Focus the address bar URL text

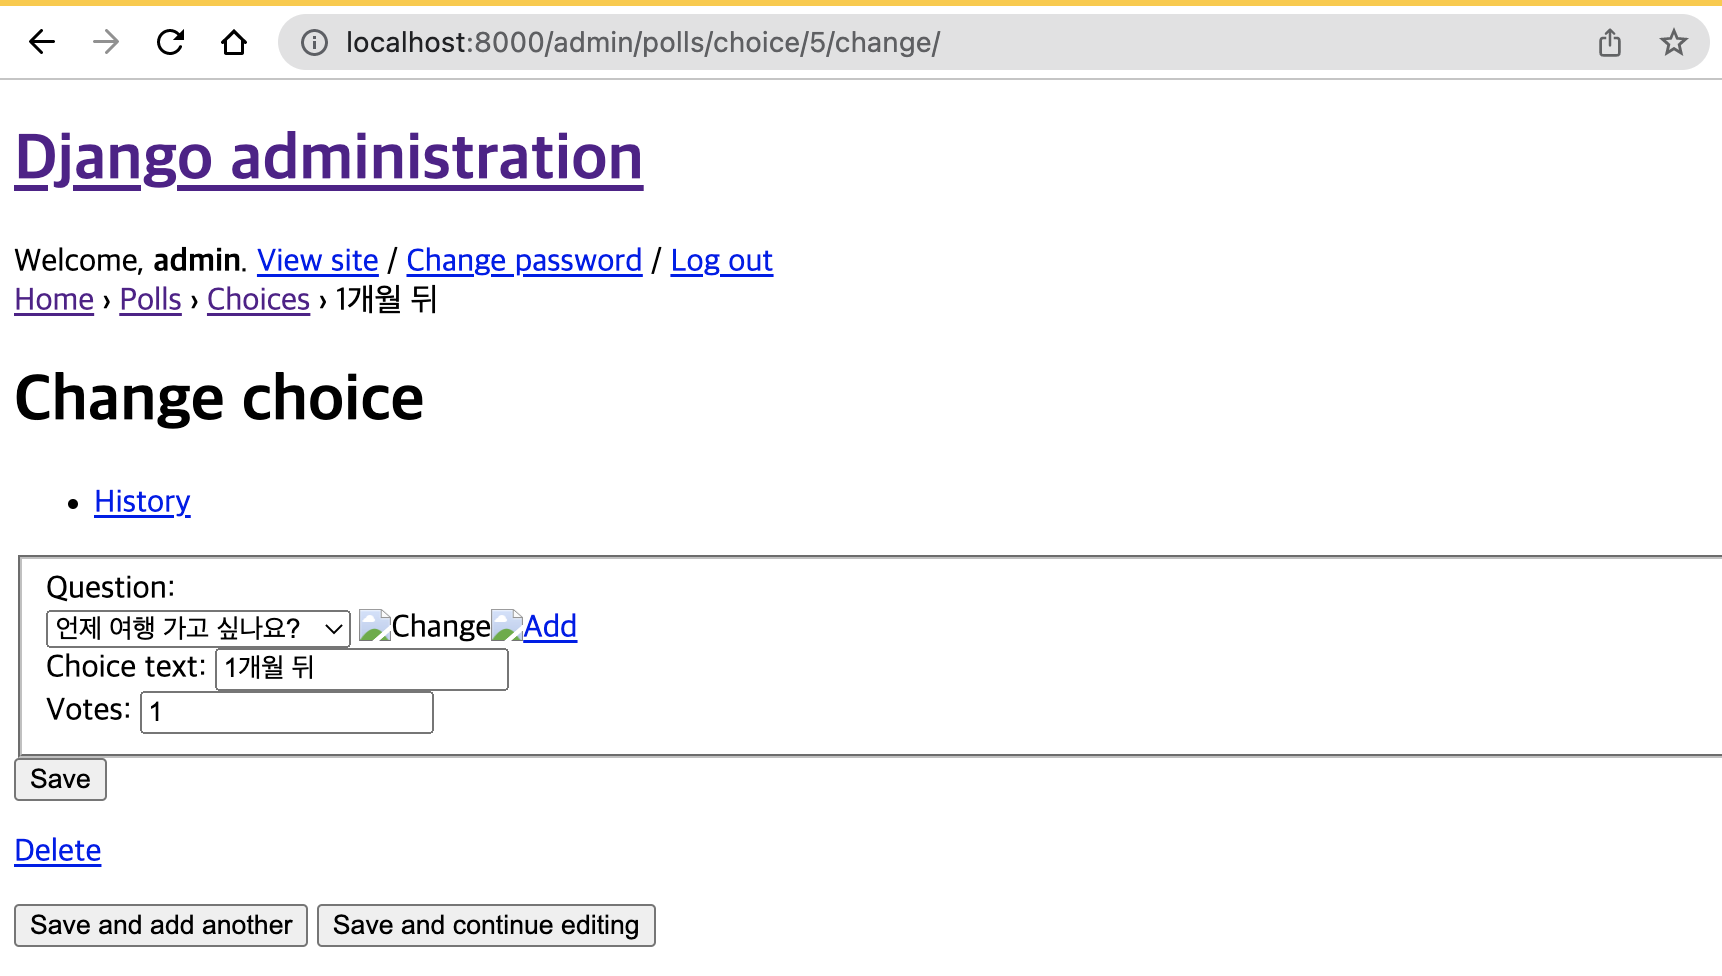tap(643, 42)
